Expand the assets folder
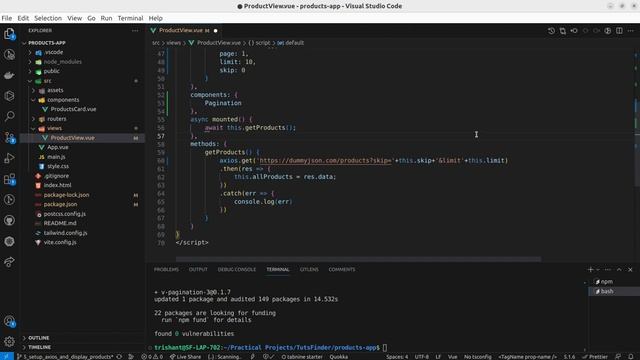The height and width of the screenshot is (360, 640). point(34,90)
